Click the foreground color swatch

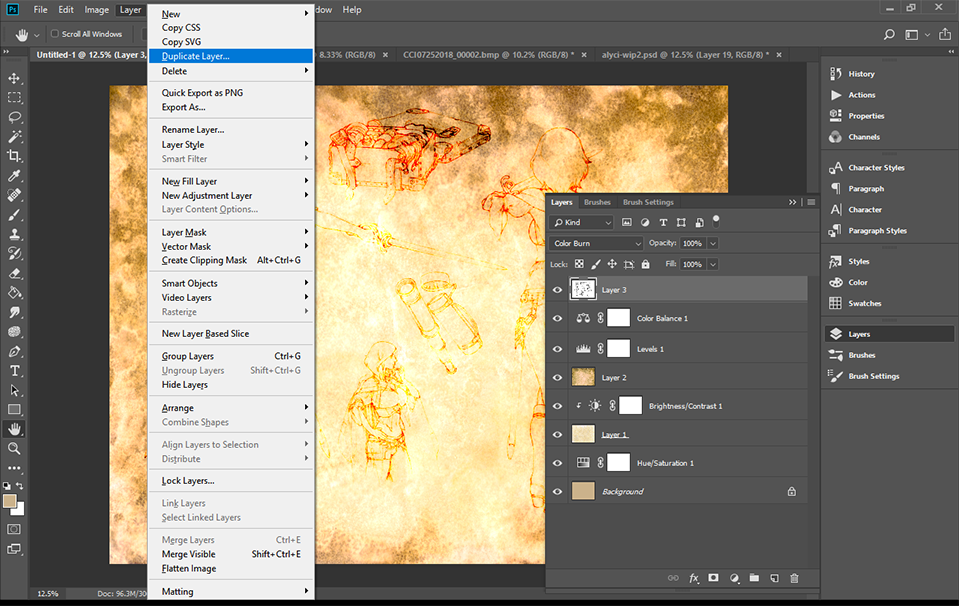[9, 501]
